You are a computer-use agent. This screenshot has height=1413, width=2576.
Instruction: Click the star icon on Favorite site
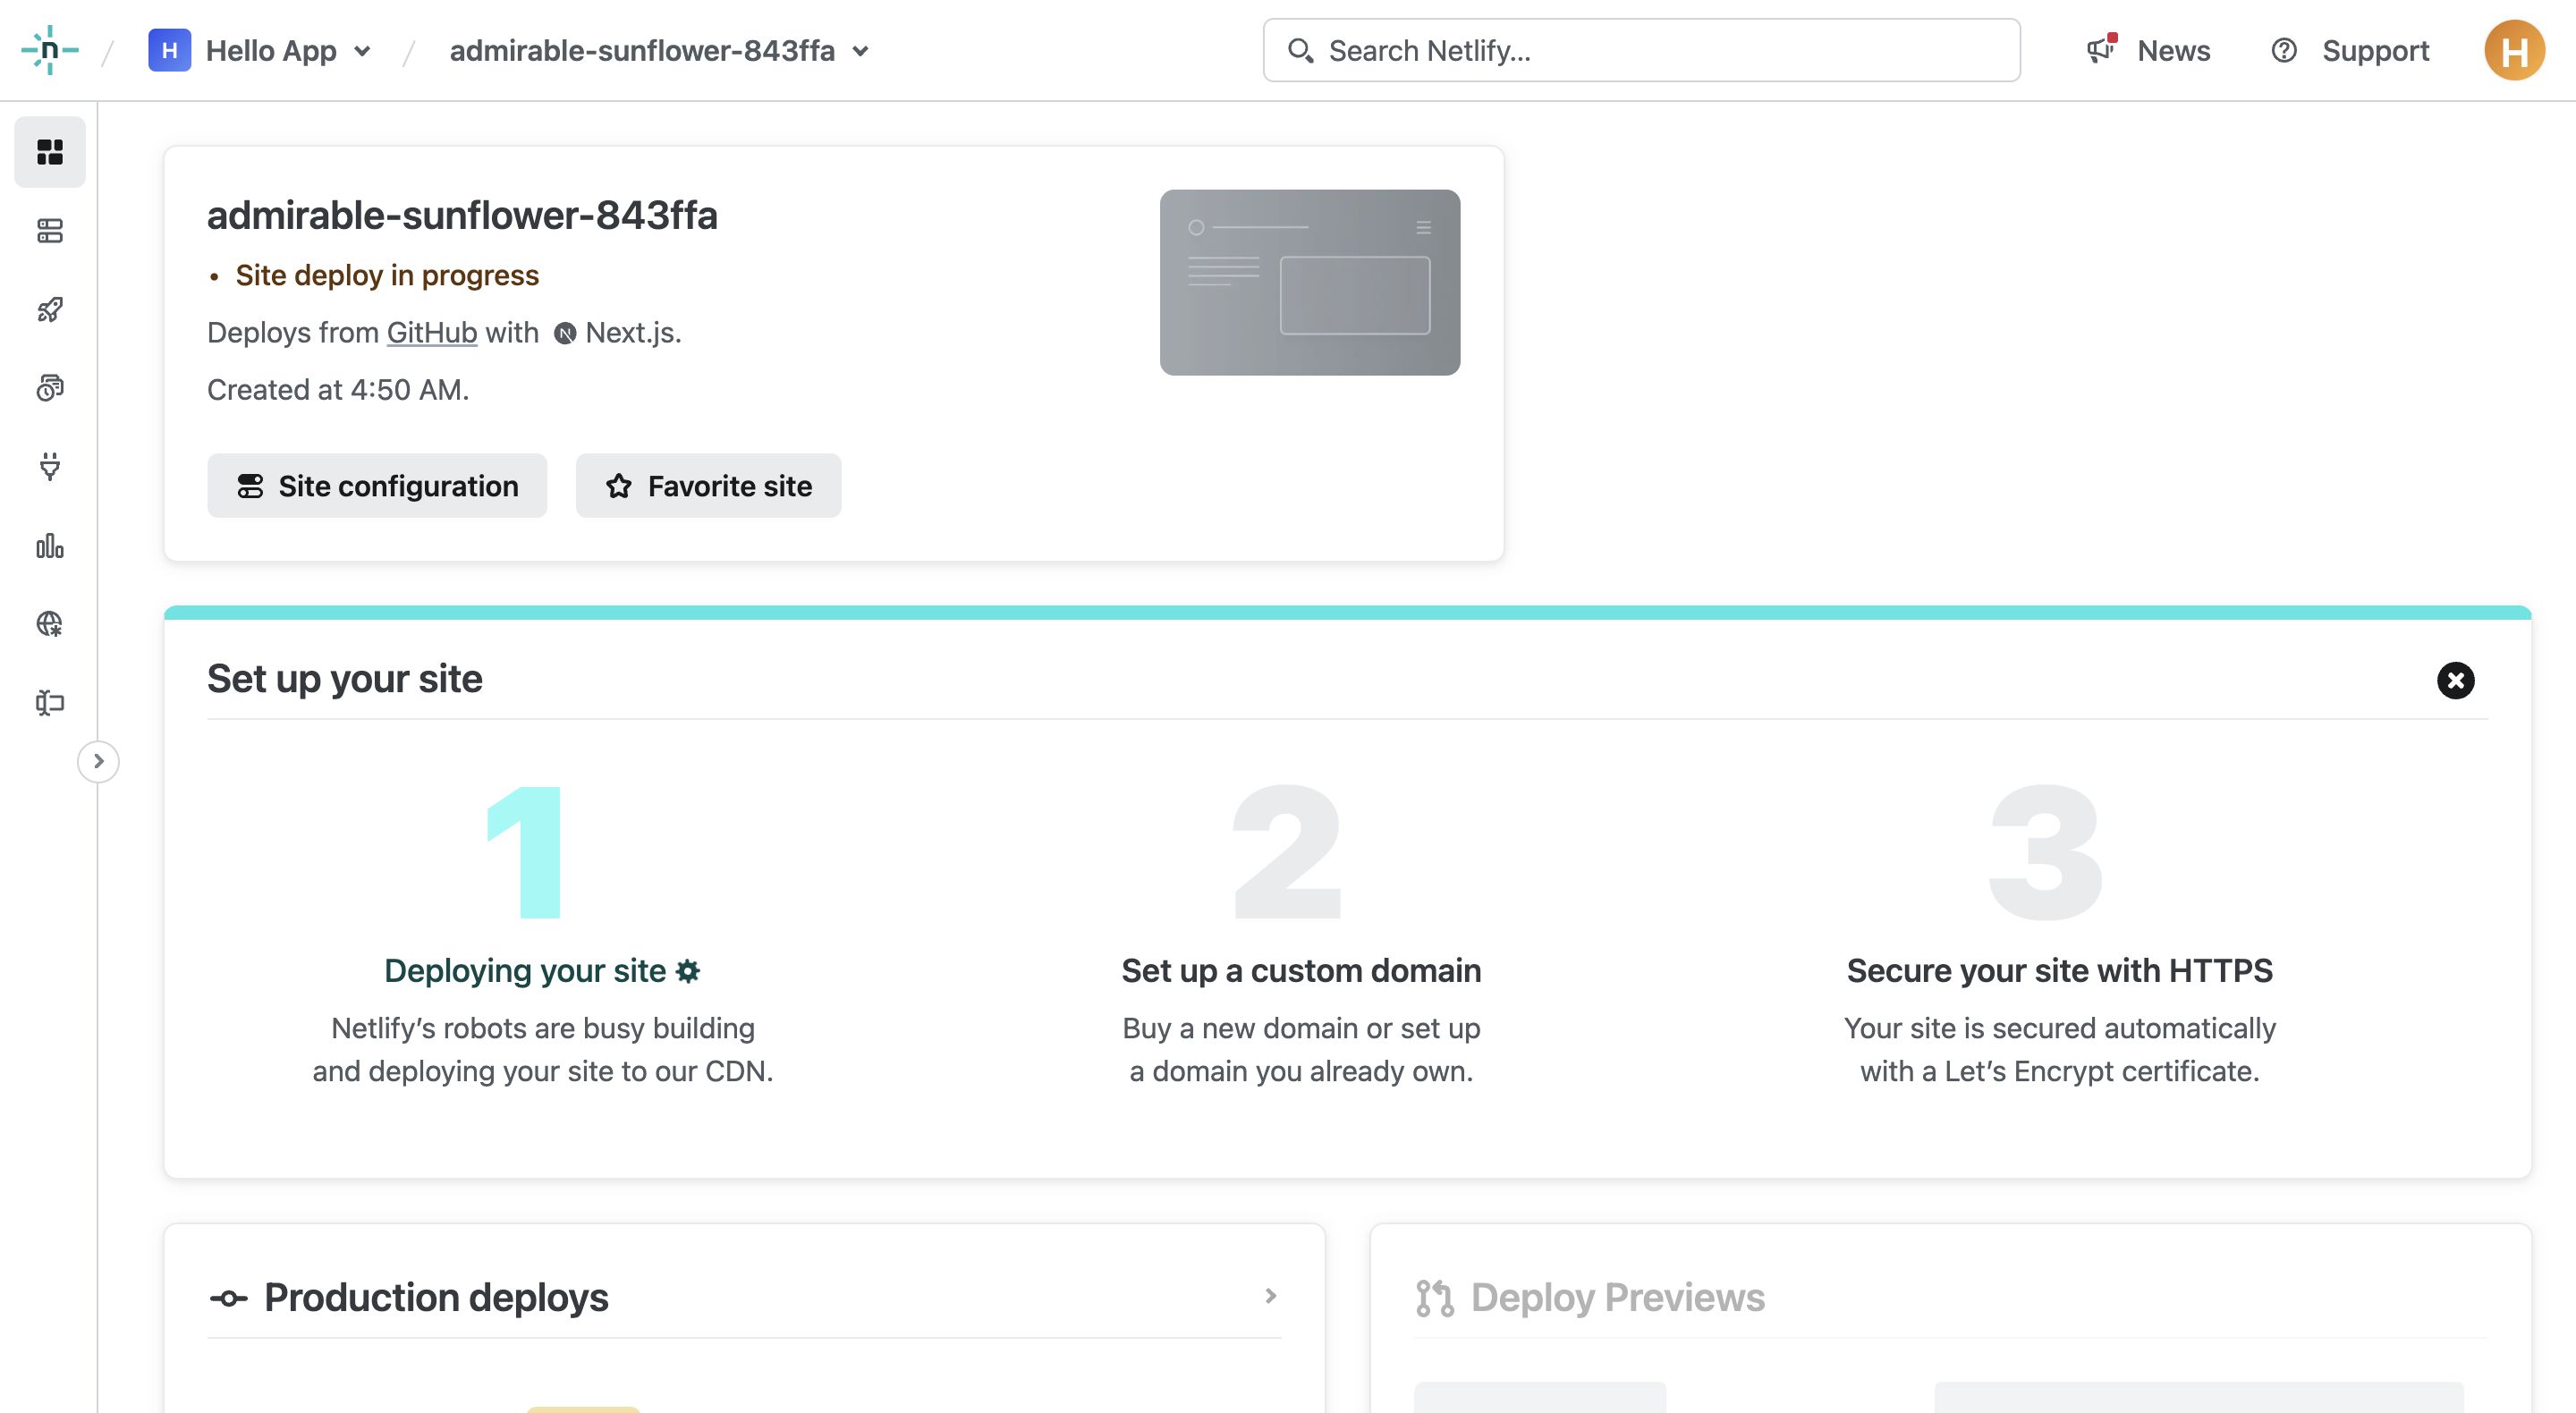(619, 486)
